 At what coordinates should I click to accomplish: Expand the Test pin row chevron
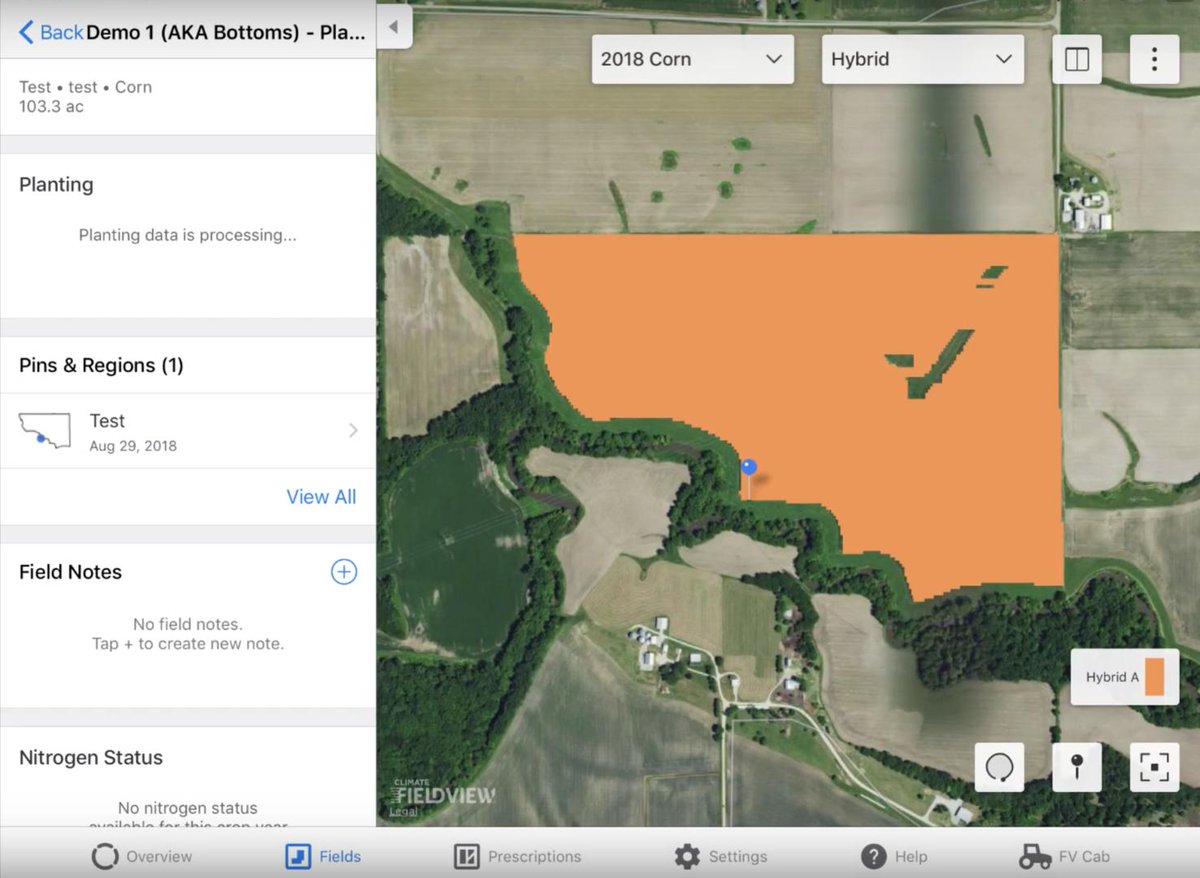coord(353,431)
